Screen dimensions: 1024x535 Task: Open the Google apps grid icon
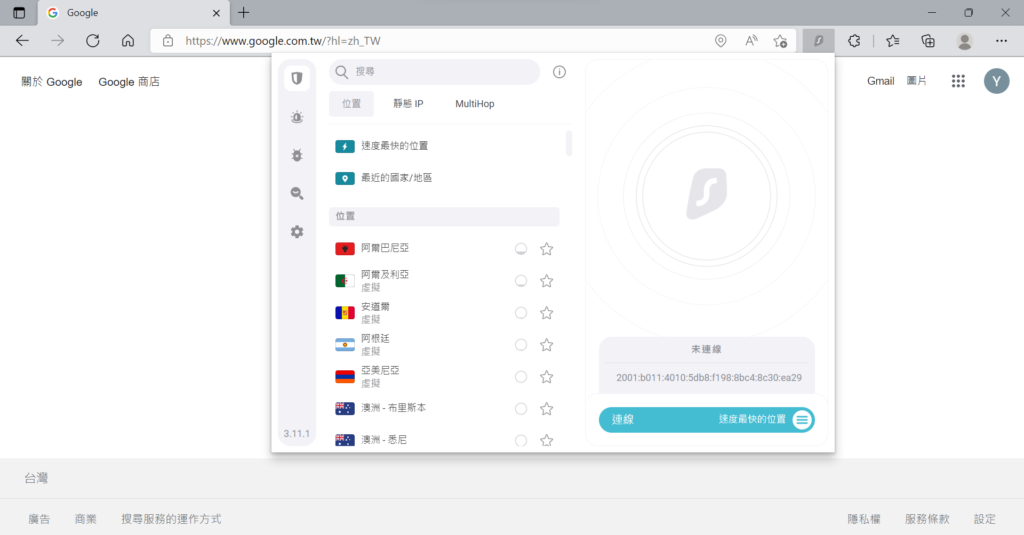[958, 81]
